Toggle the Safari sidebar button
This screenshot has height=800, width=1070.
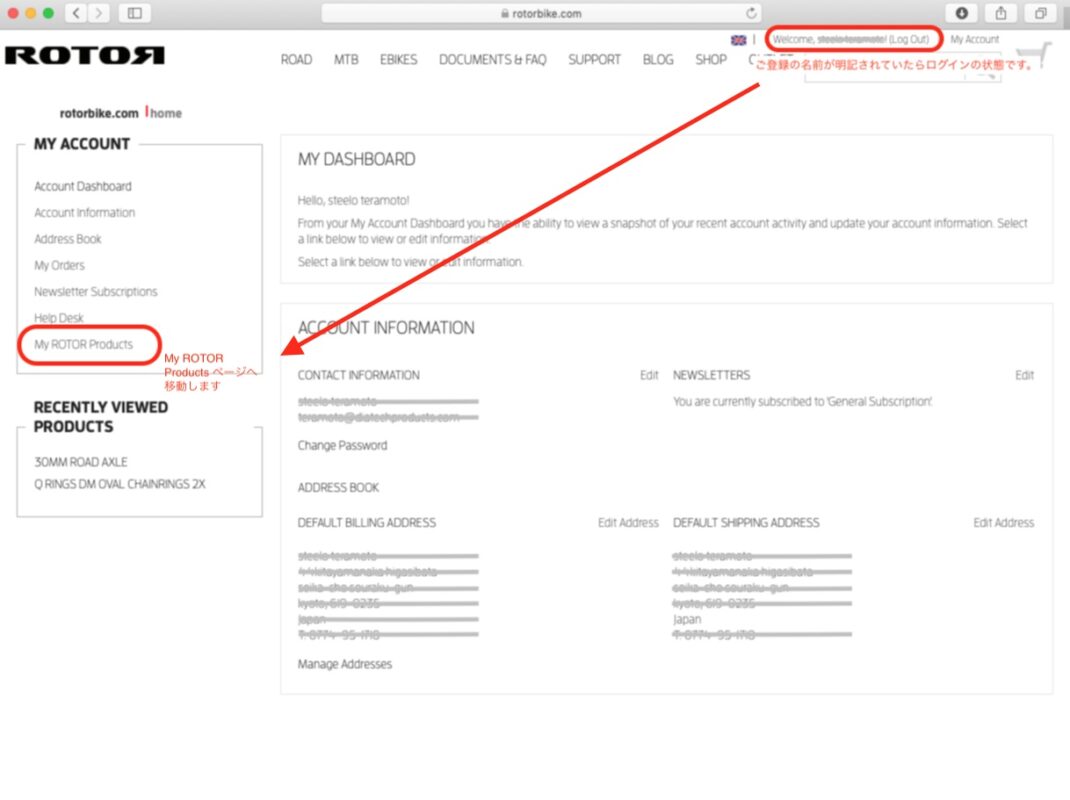[134, 13]
